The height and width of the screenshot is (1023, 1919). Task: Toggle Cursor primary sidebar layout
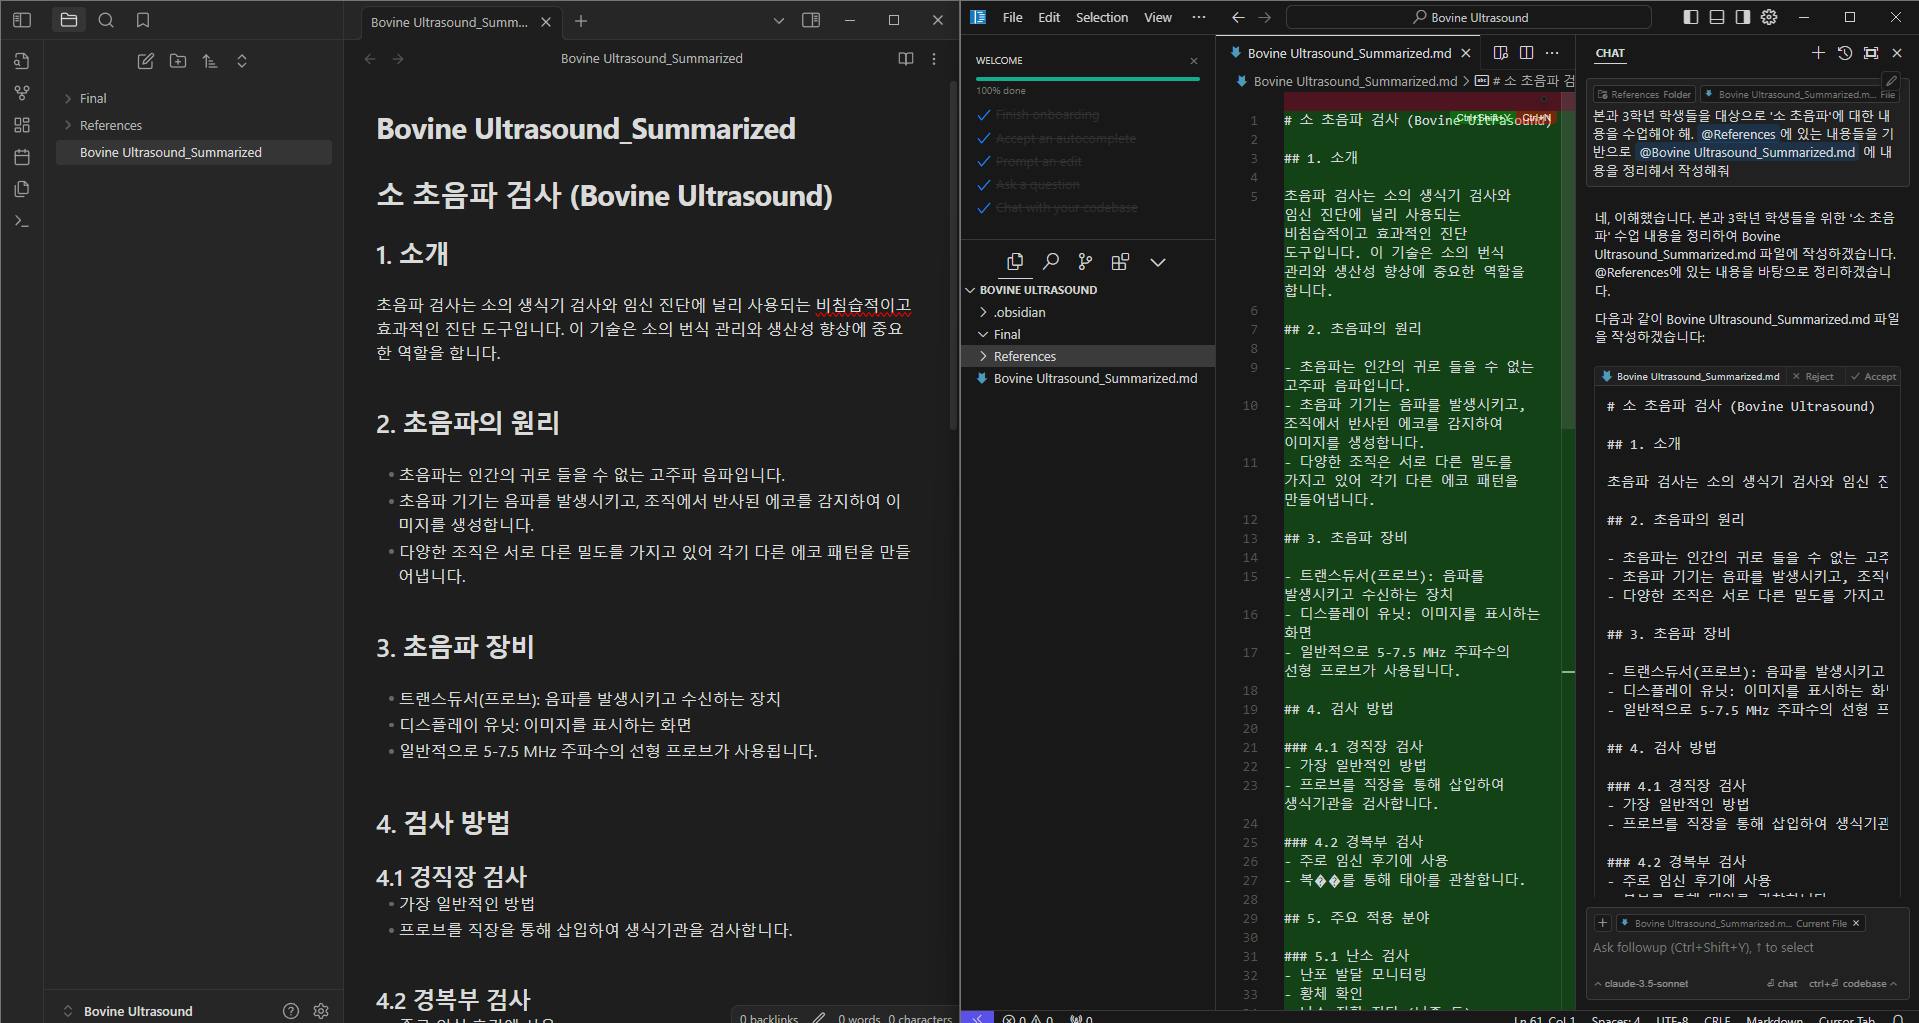(x=1691, y=17)
